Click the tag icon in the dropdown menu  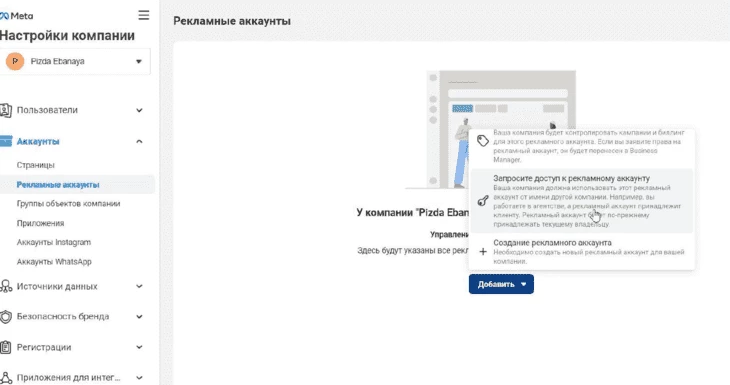click(483, 141)
